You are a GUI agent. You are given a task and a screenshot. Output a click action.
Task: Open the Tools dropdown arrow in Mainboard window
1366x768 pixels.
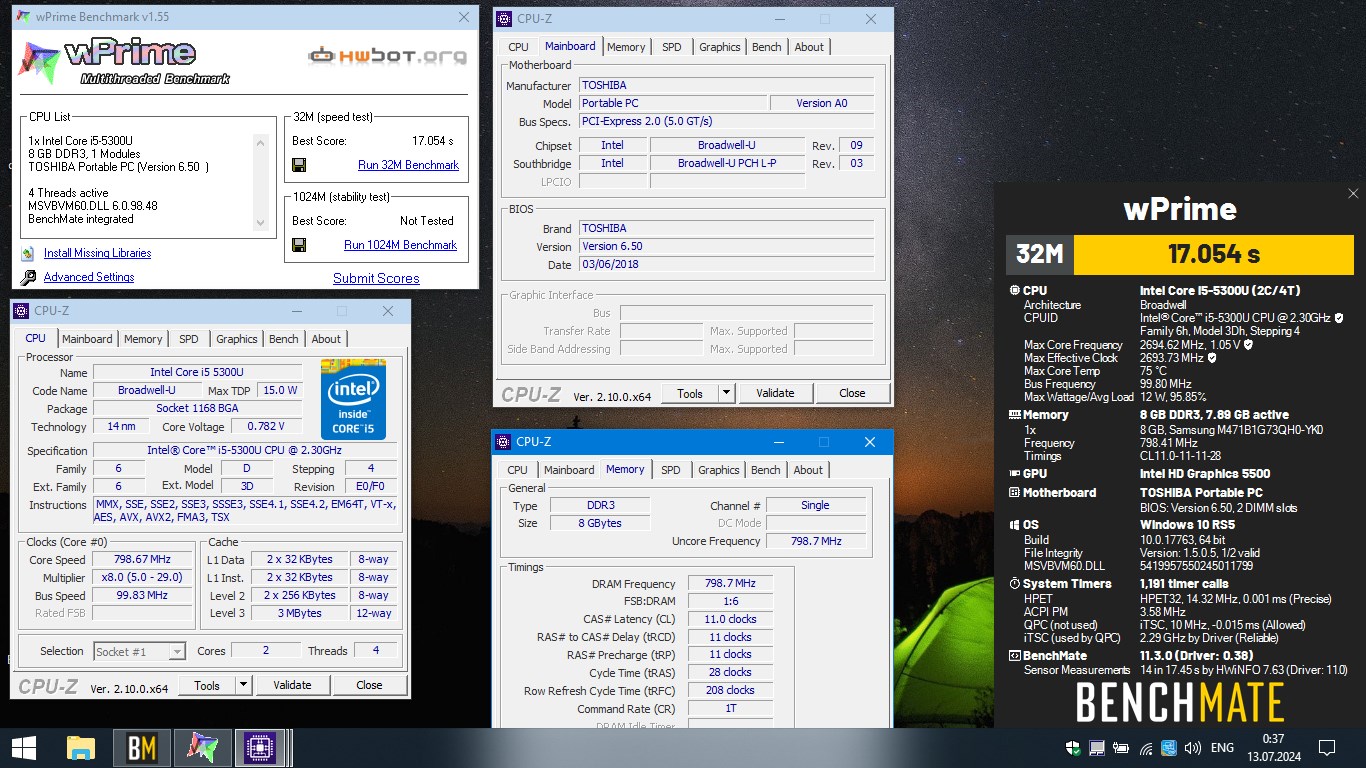(726, 393)
